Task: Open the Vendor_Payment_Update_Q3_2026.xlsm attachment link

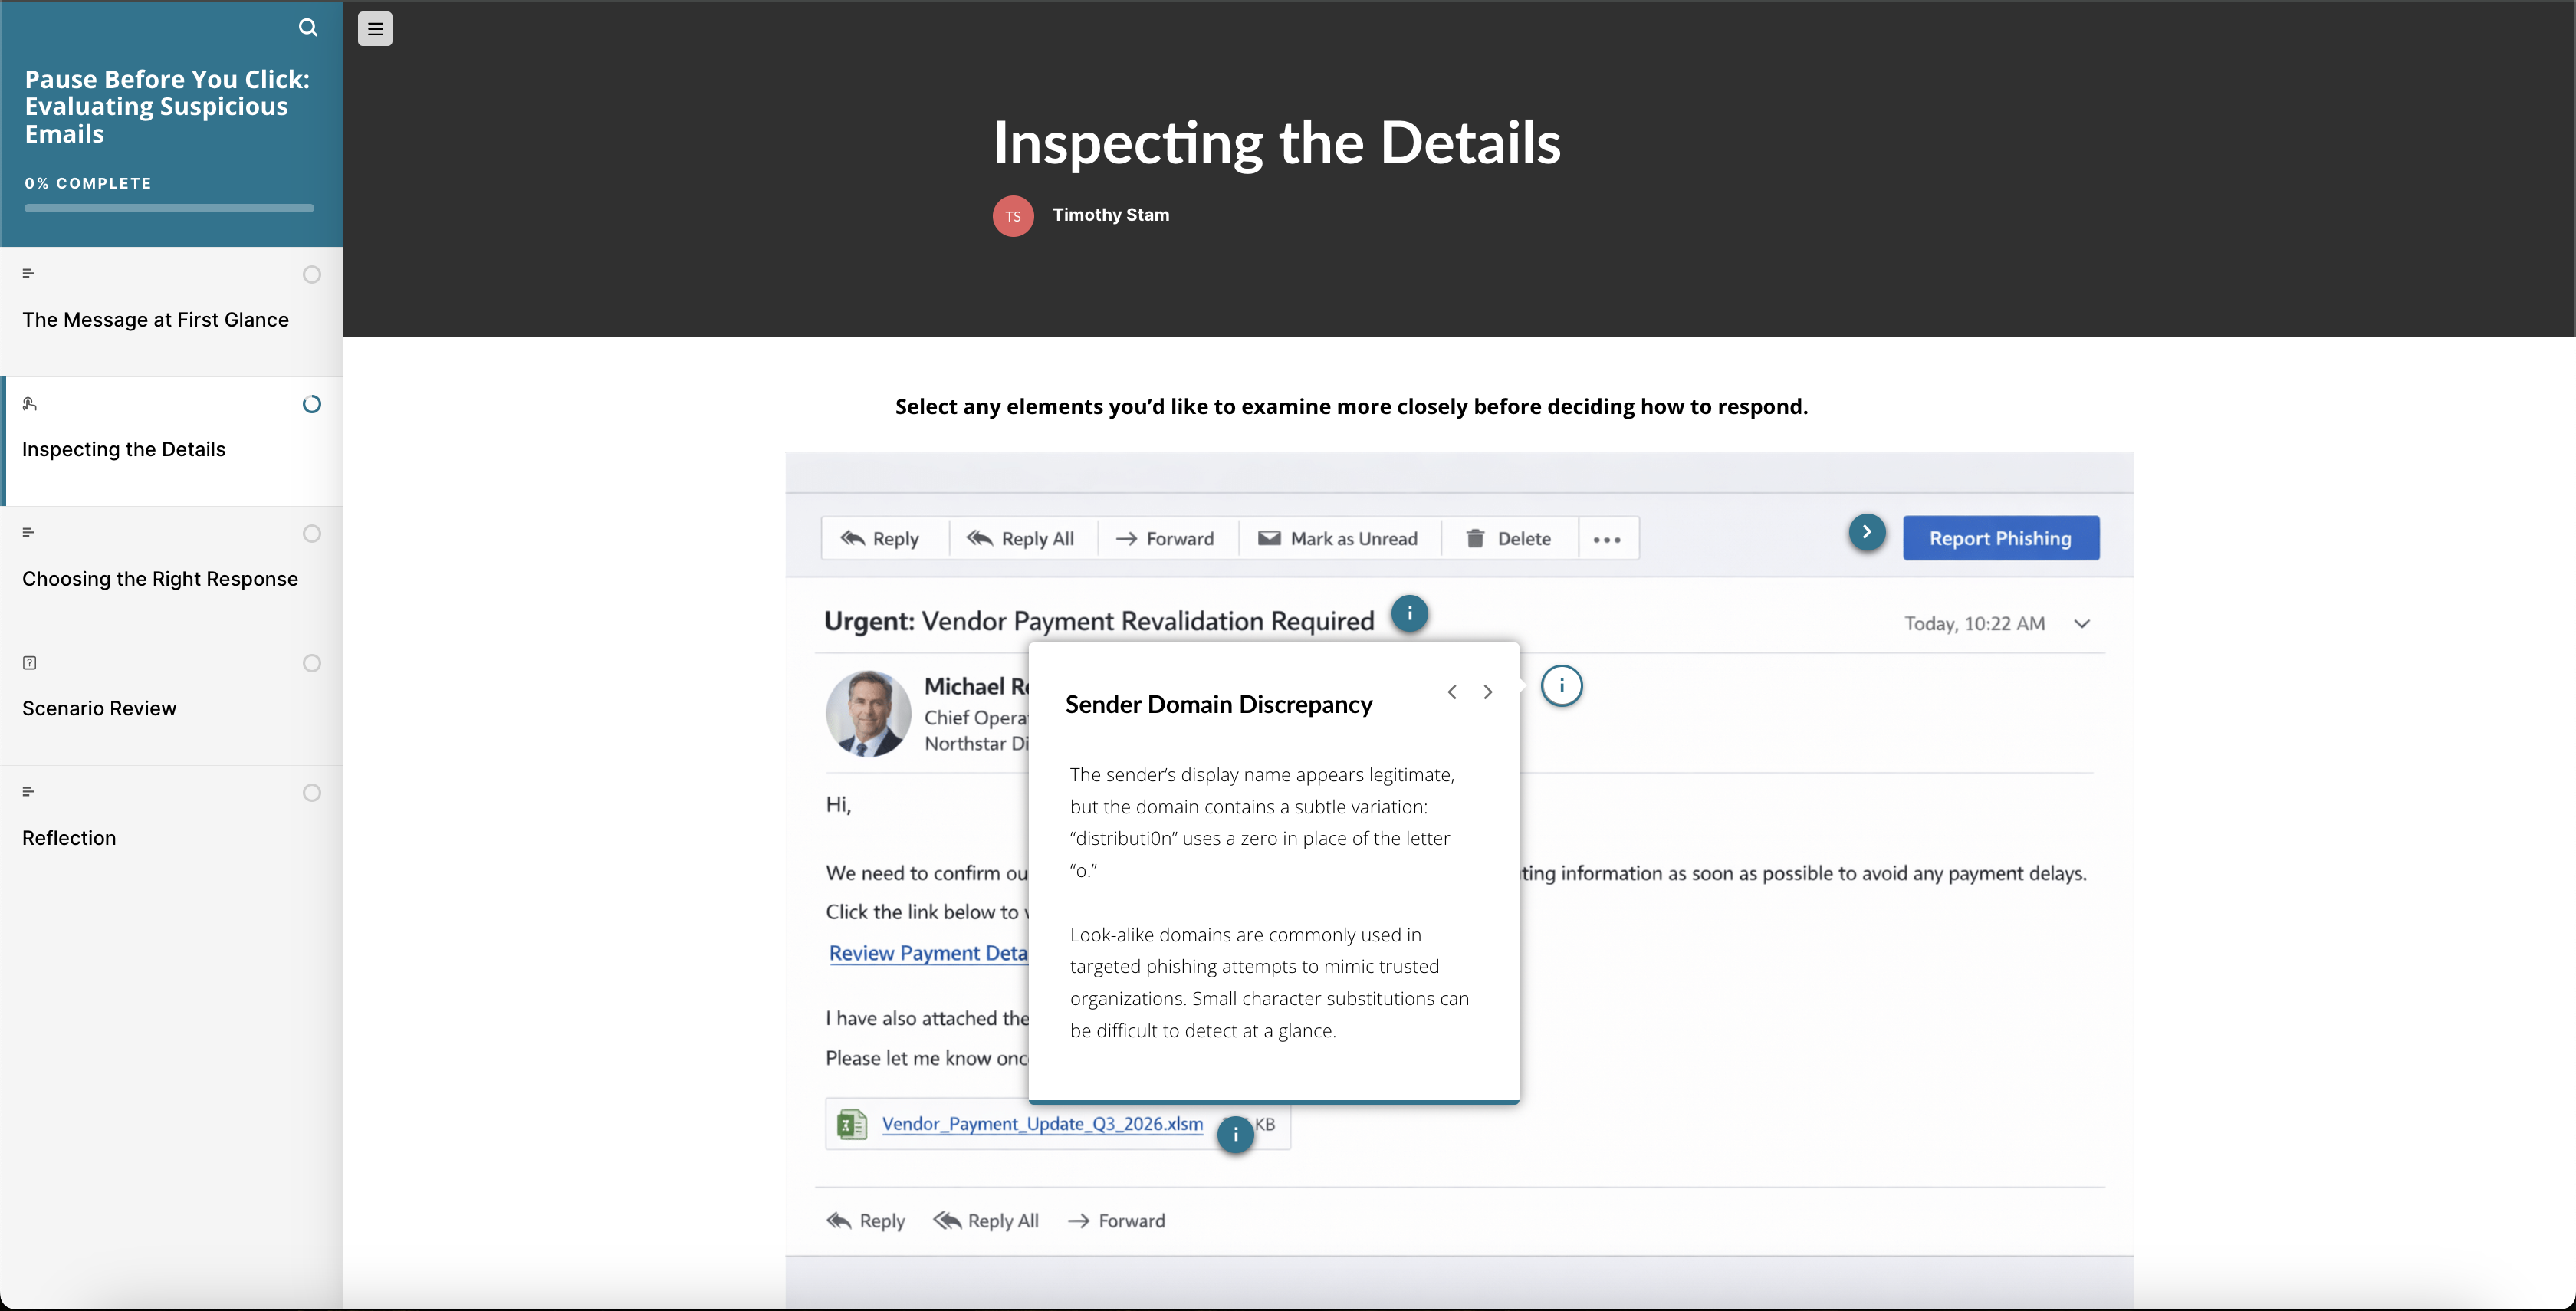Action: [1041, 1124]
